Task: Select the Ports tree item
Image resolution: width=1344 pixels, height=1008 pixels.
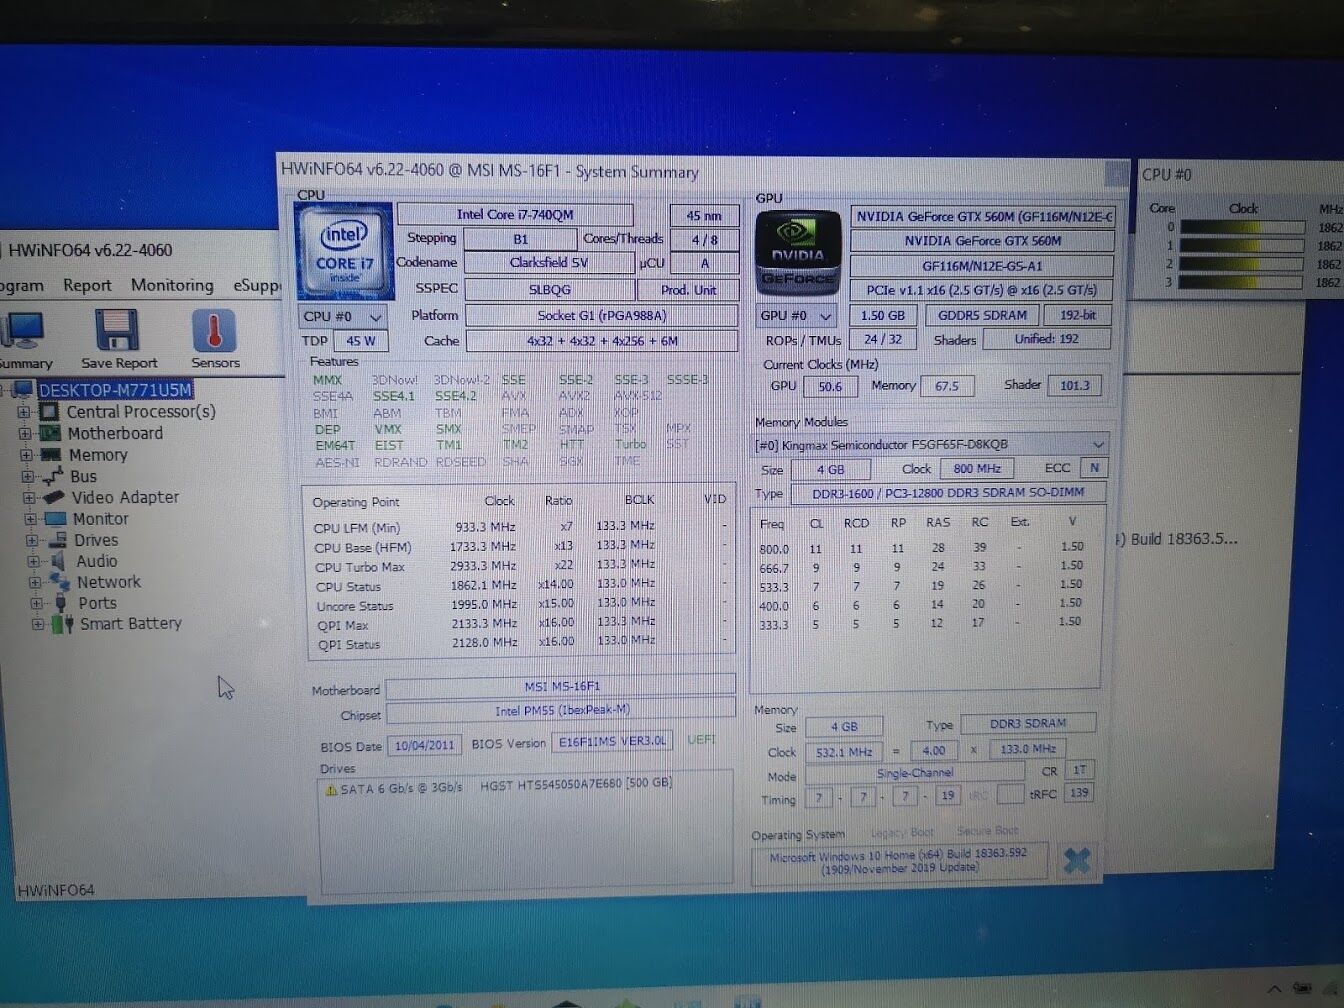Action: point(97,603)
